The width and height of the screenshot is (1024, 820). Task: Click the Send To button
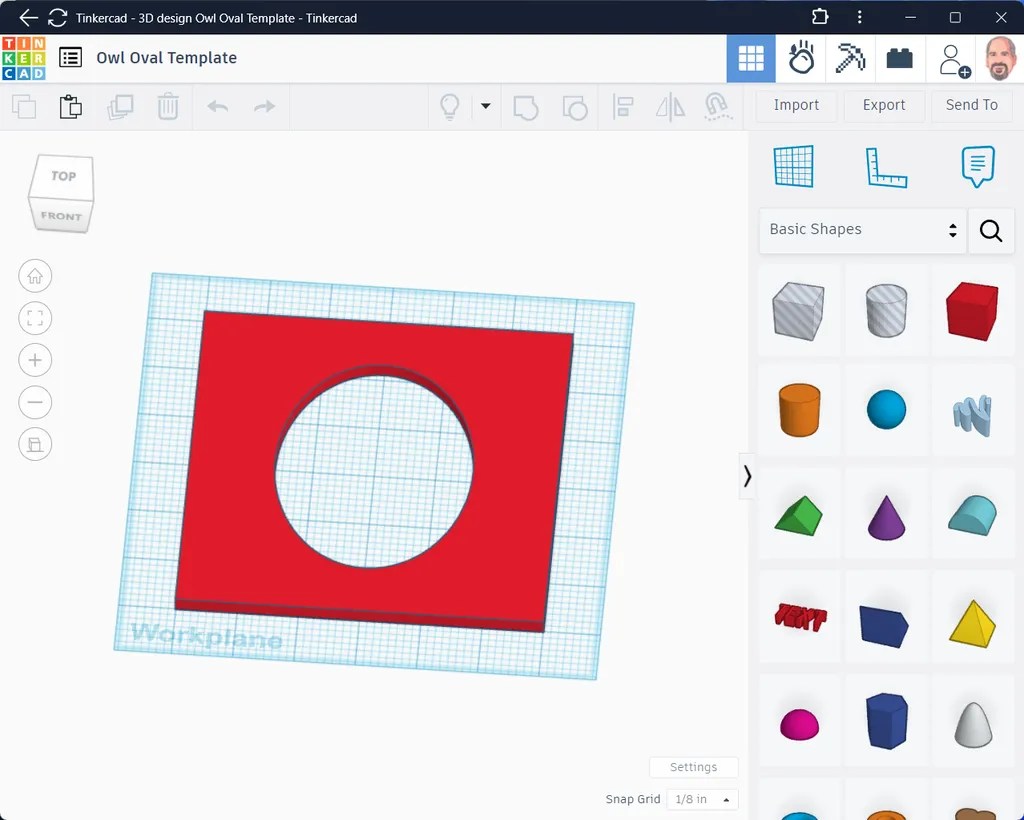pos(971,105)
